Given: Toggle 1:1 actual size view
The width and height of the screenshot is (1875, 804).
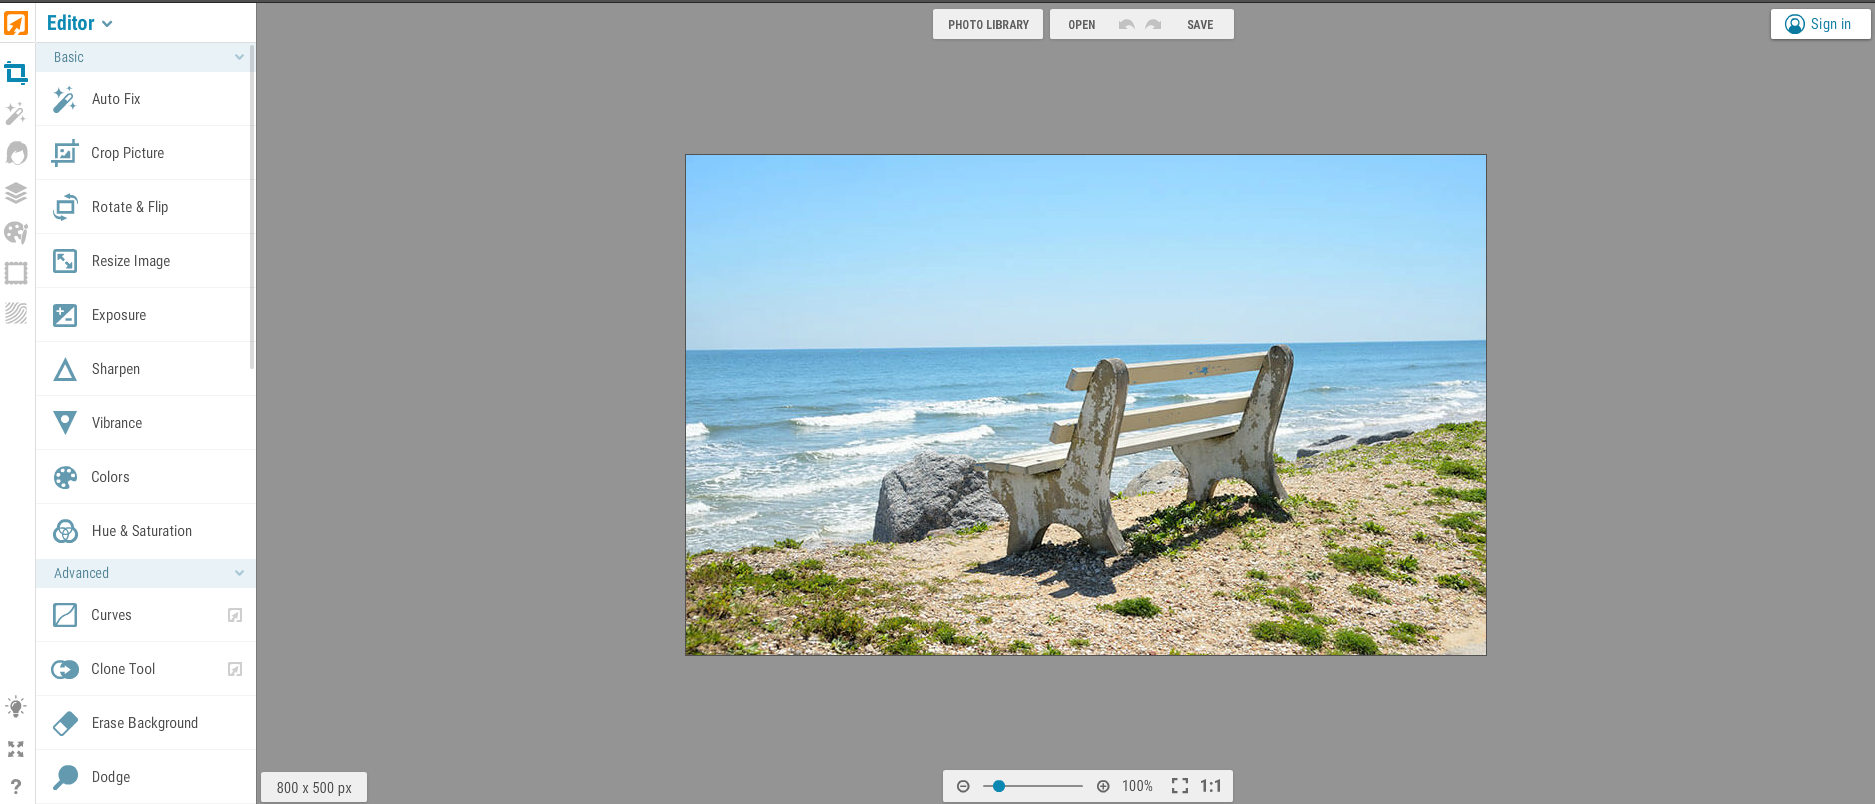Looking at the screenshot, I should pyautogui.click(x=1211, y=786).
